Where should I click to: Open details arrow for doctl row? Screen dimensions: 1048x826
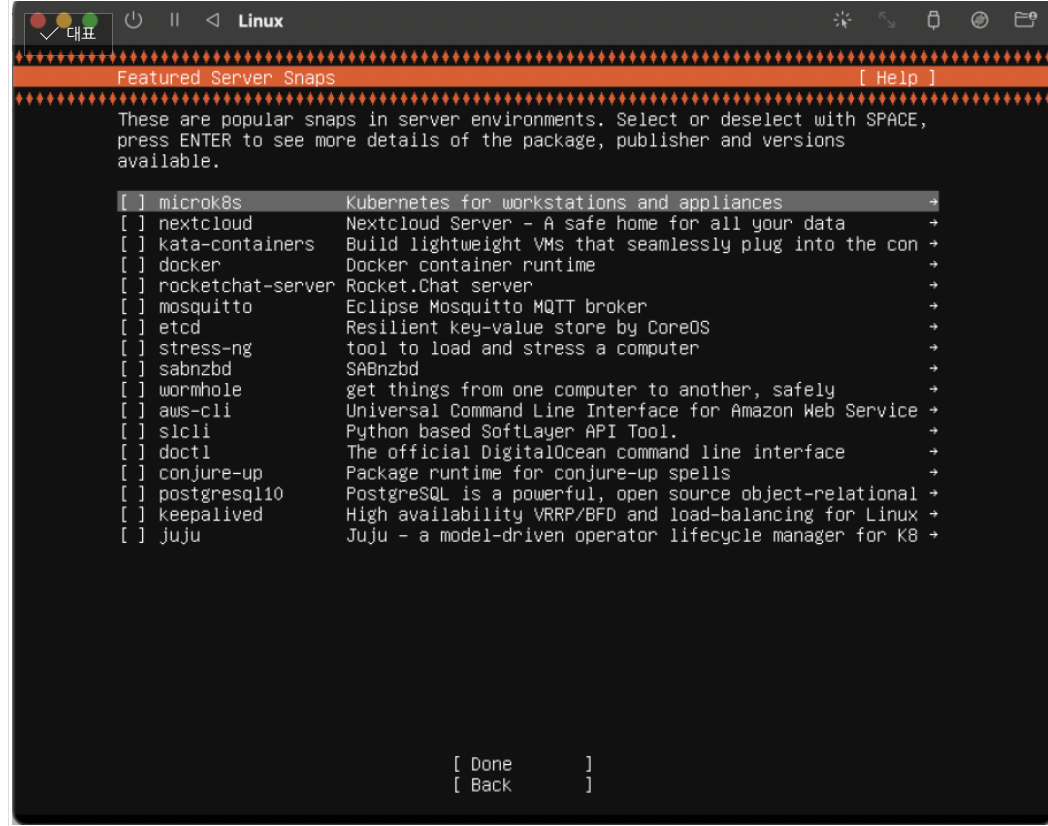pos(933,451)
